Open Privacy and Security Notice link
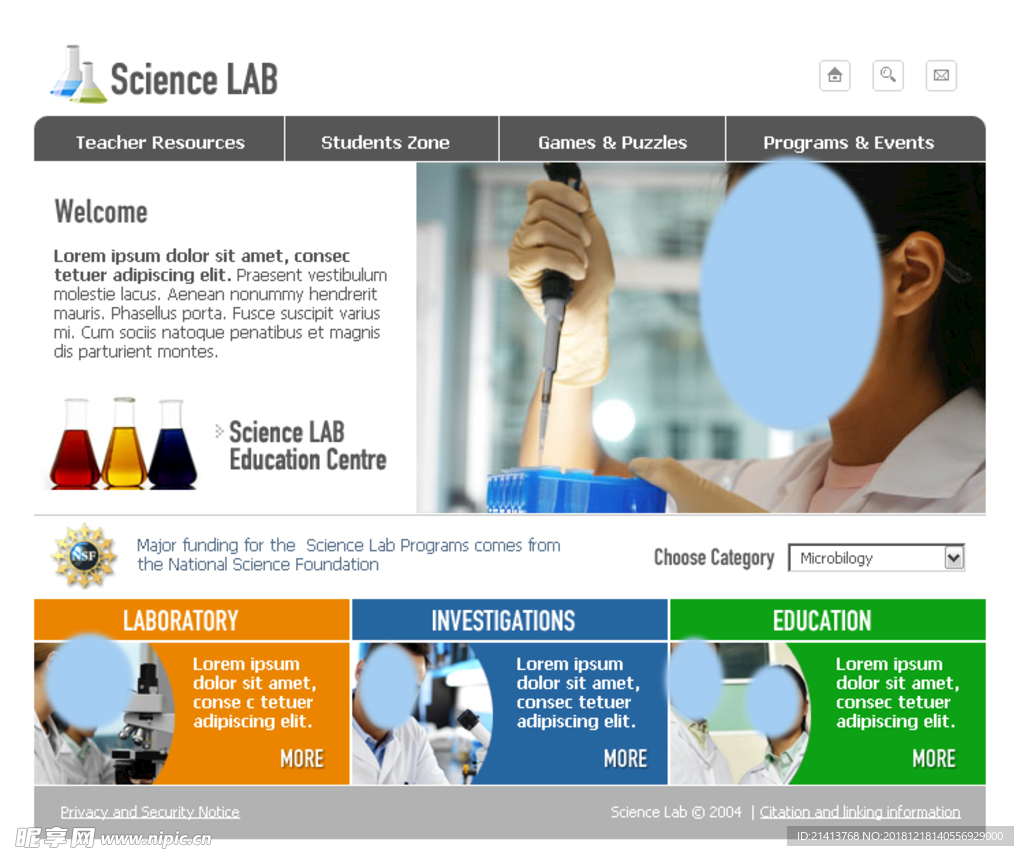 [150, 812]
